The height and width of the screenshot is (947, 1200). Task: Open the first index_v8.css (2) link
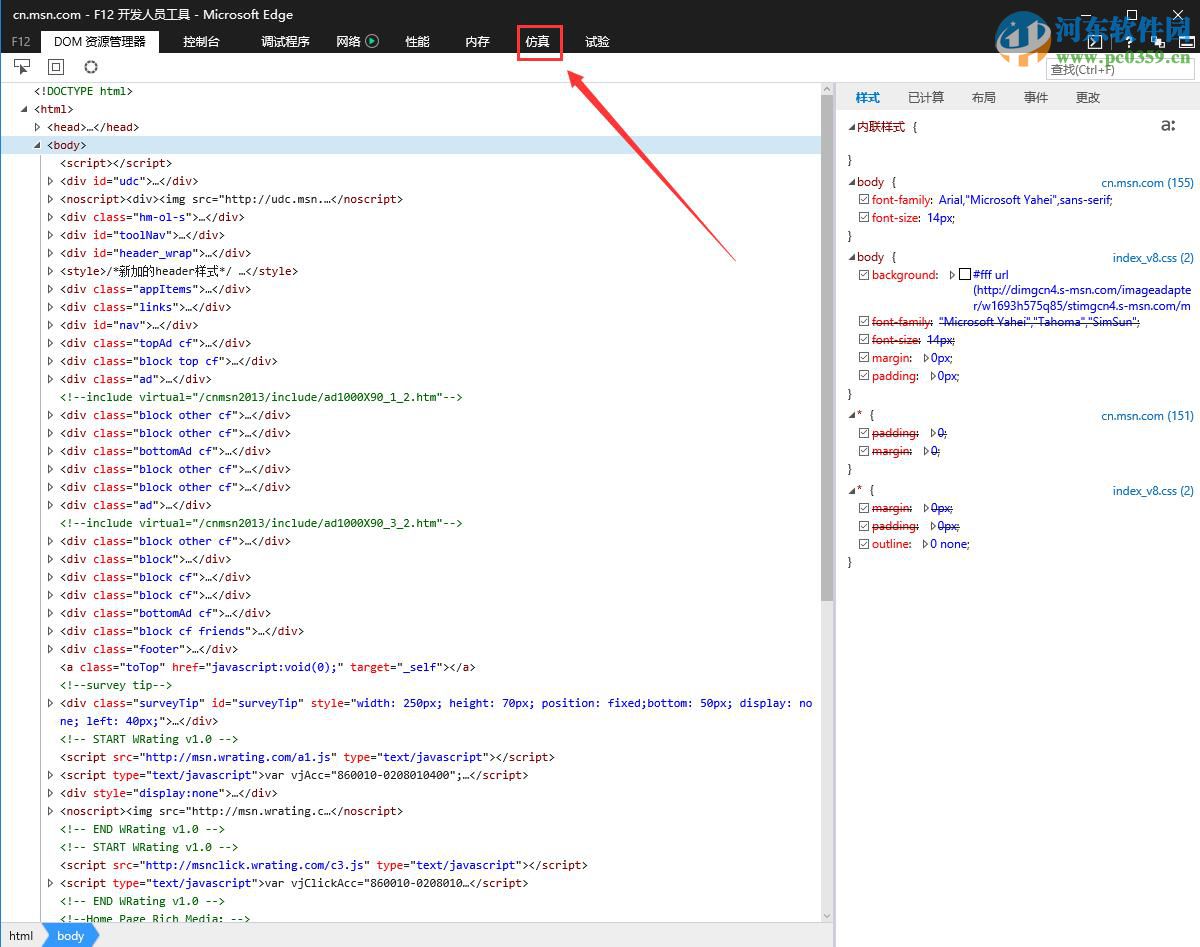[x=1152, y=258]
